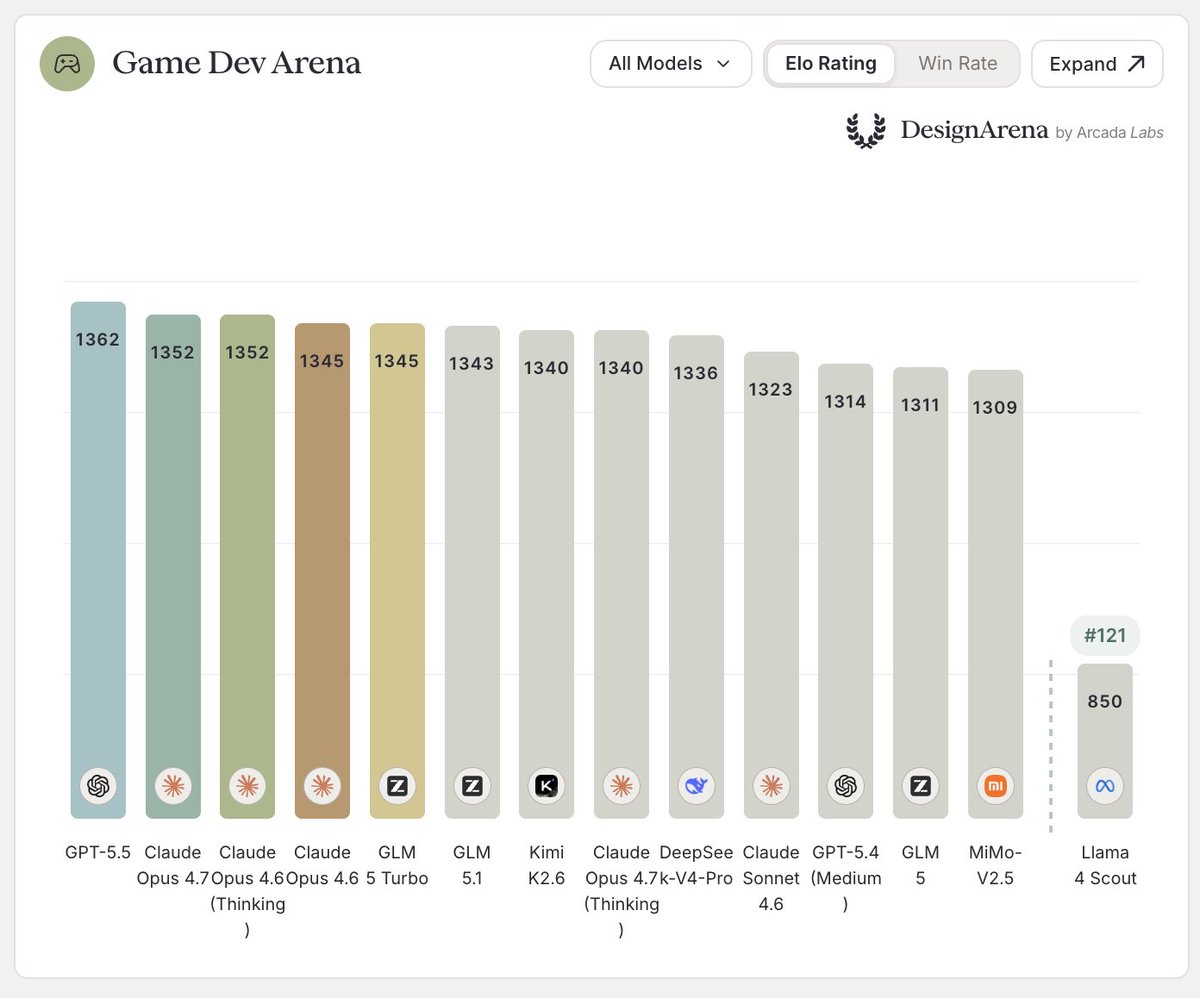
Task: Click the Kimi K2.6 axis label
Action: point(546,866)
